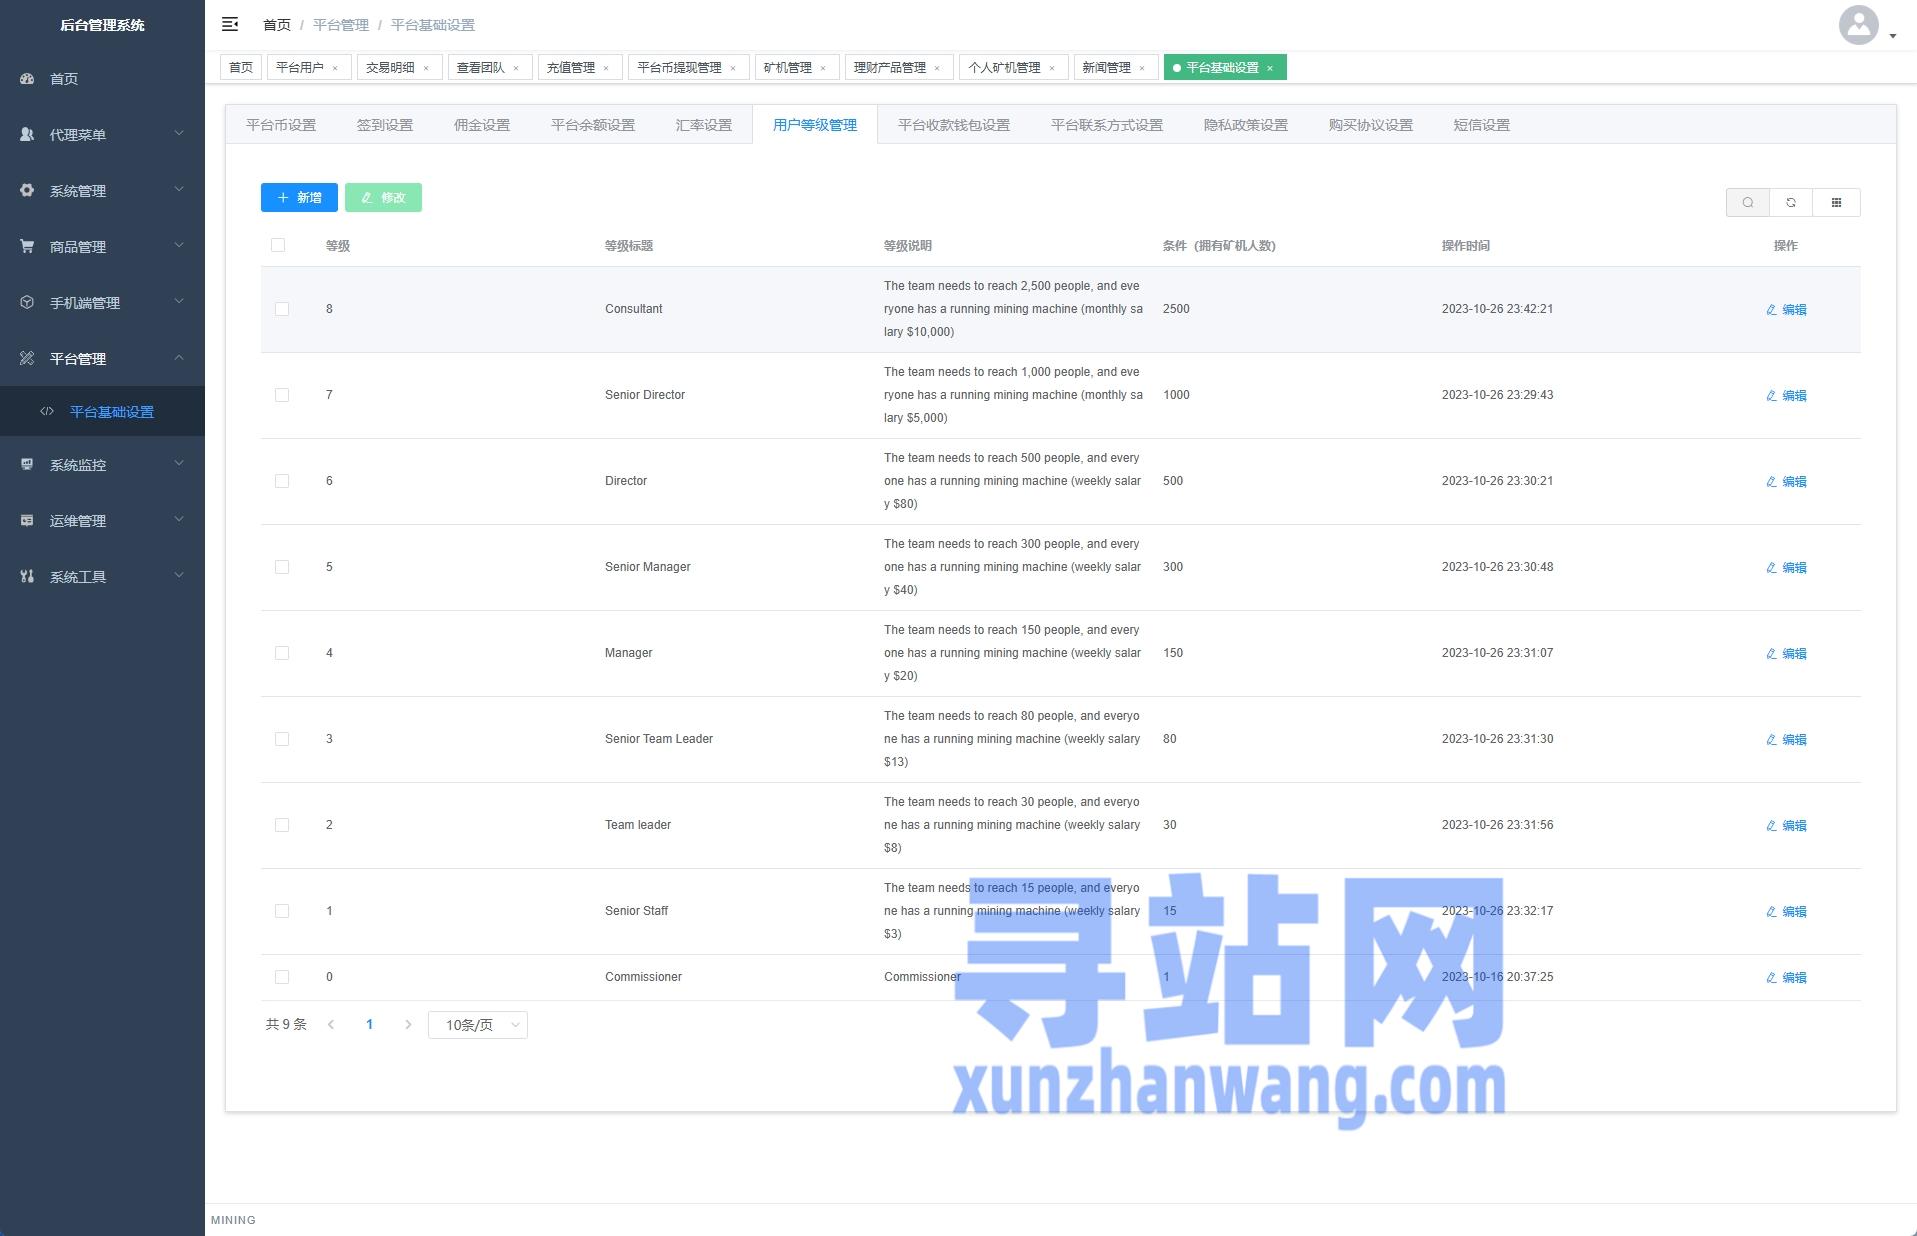The height and width of the screenshot is (1236, 1917).
Task: Open the 隐私政策设置 tab
Action: point(1246,125)
